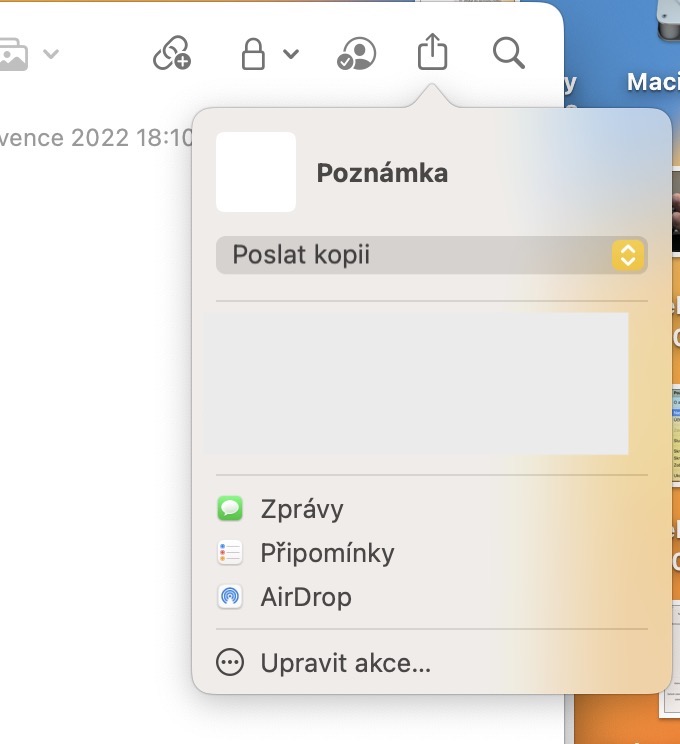Open the collaboration person icon
Viewport: 680px width, 744px height.
click(x=357, y=54)
